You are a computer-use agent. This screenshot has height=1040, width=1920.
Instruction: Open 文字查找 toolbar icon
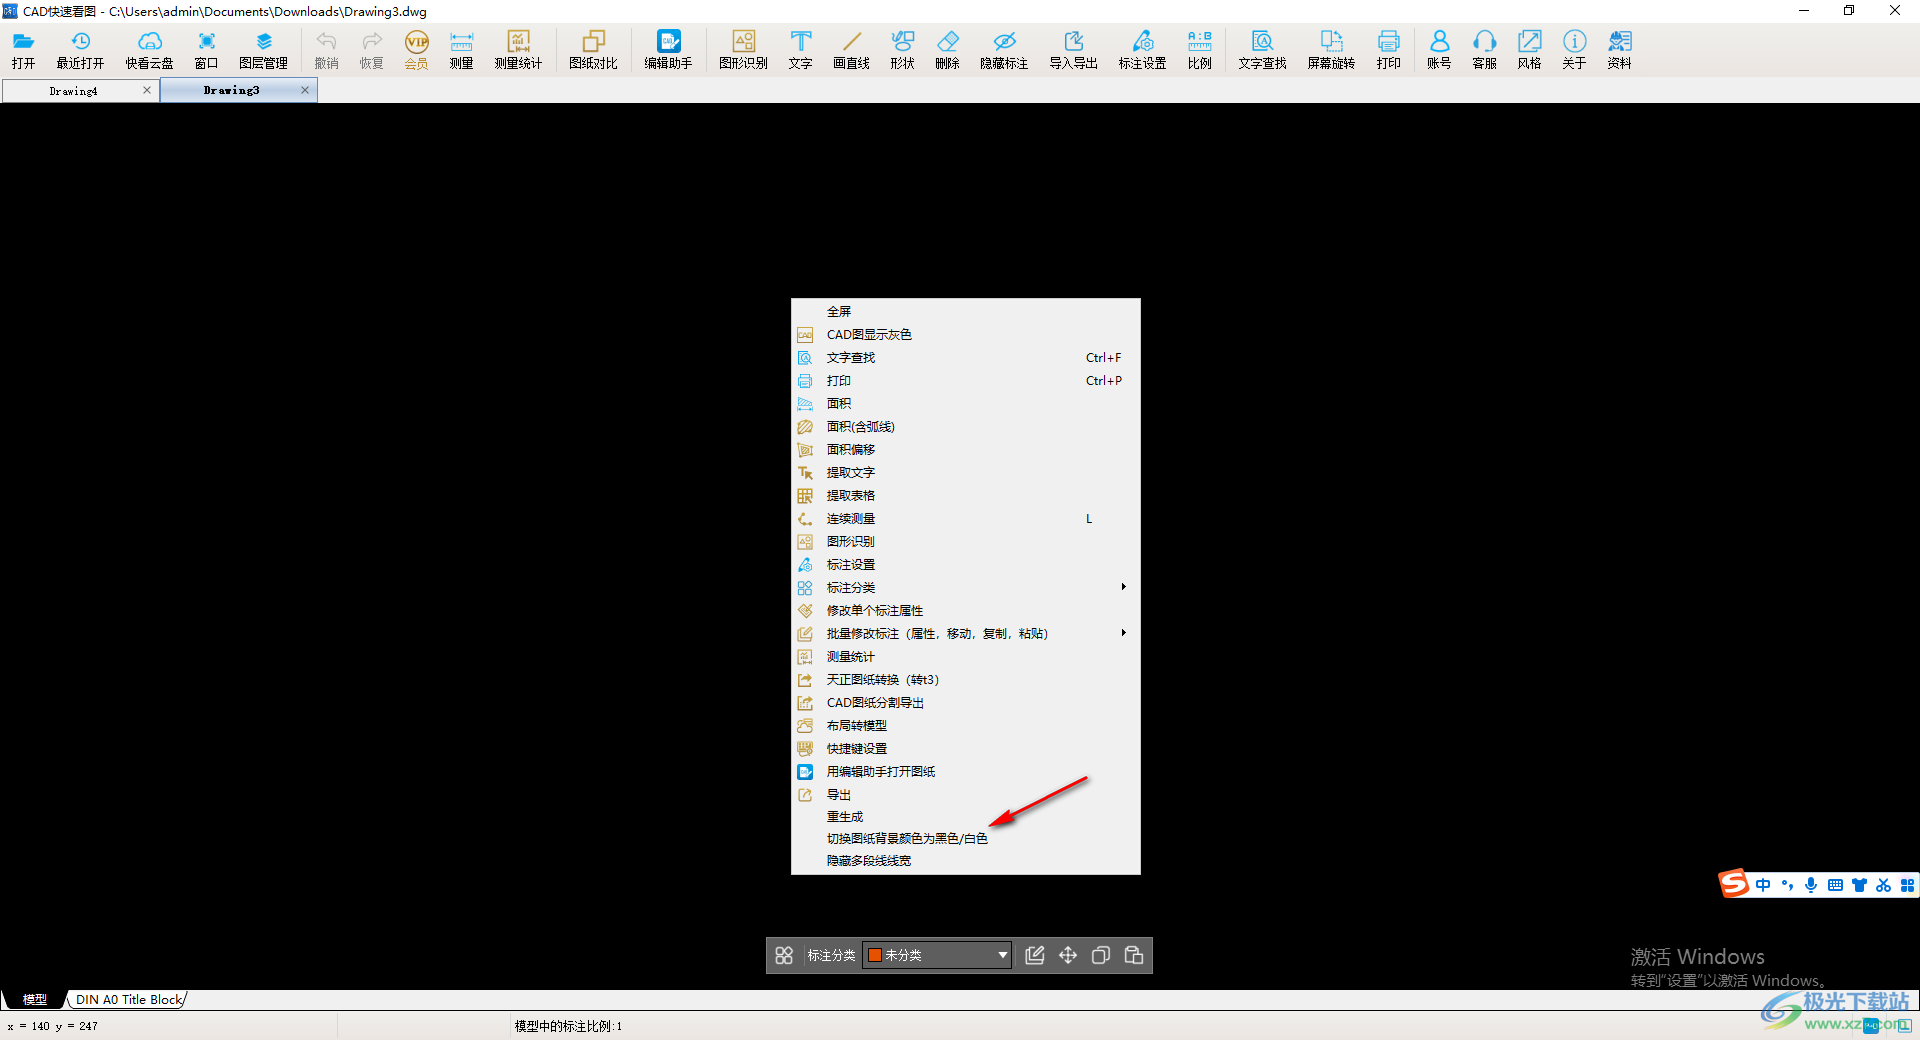click(1262, 49)
